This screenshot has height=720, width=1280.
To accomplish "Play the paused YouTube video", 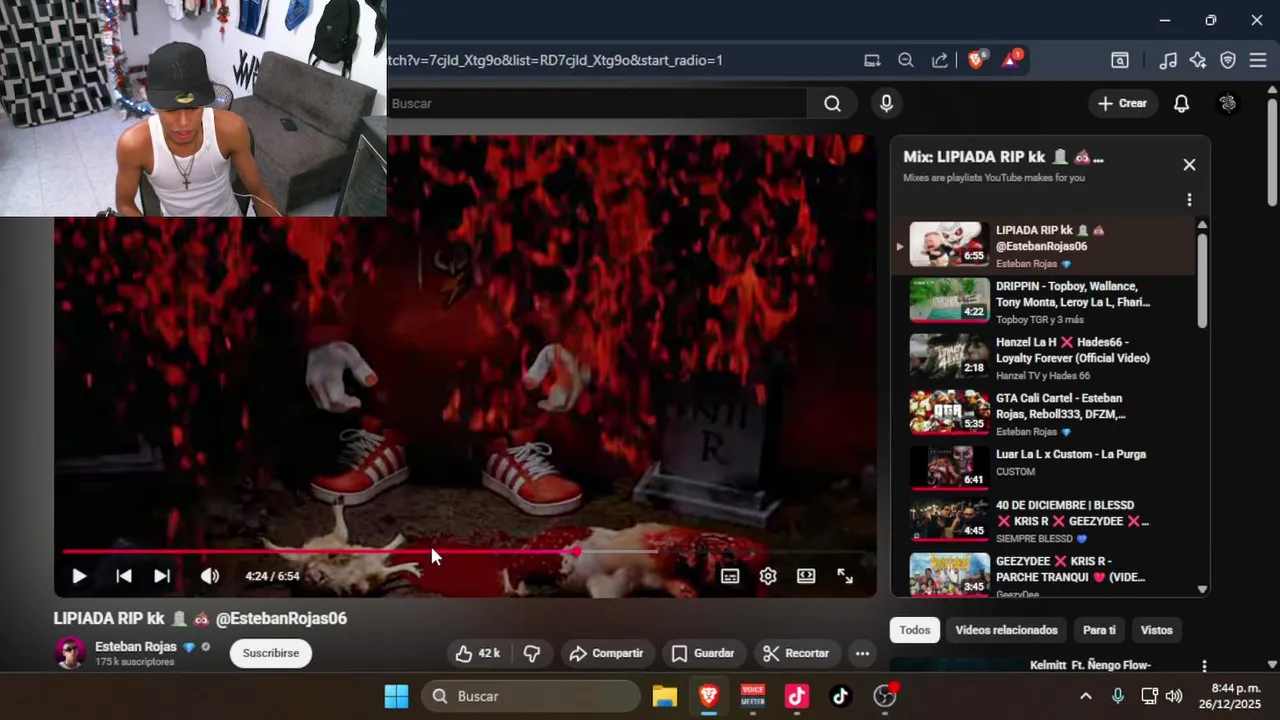I will click(x=79, y=576).
